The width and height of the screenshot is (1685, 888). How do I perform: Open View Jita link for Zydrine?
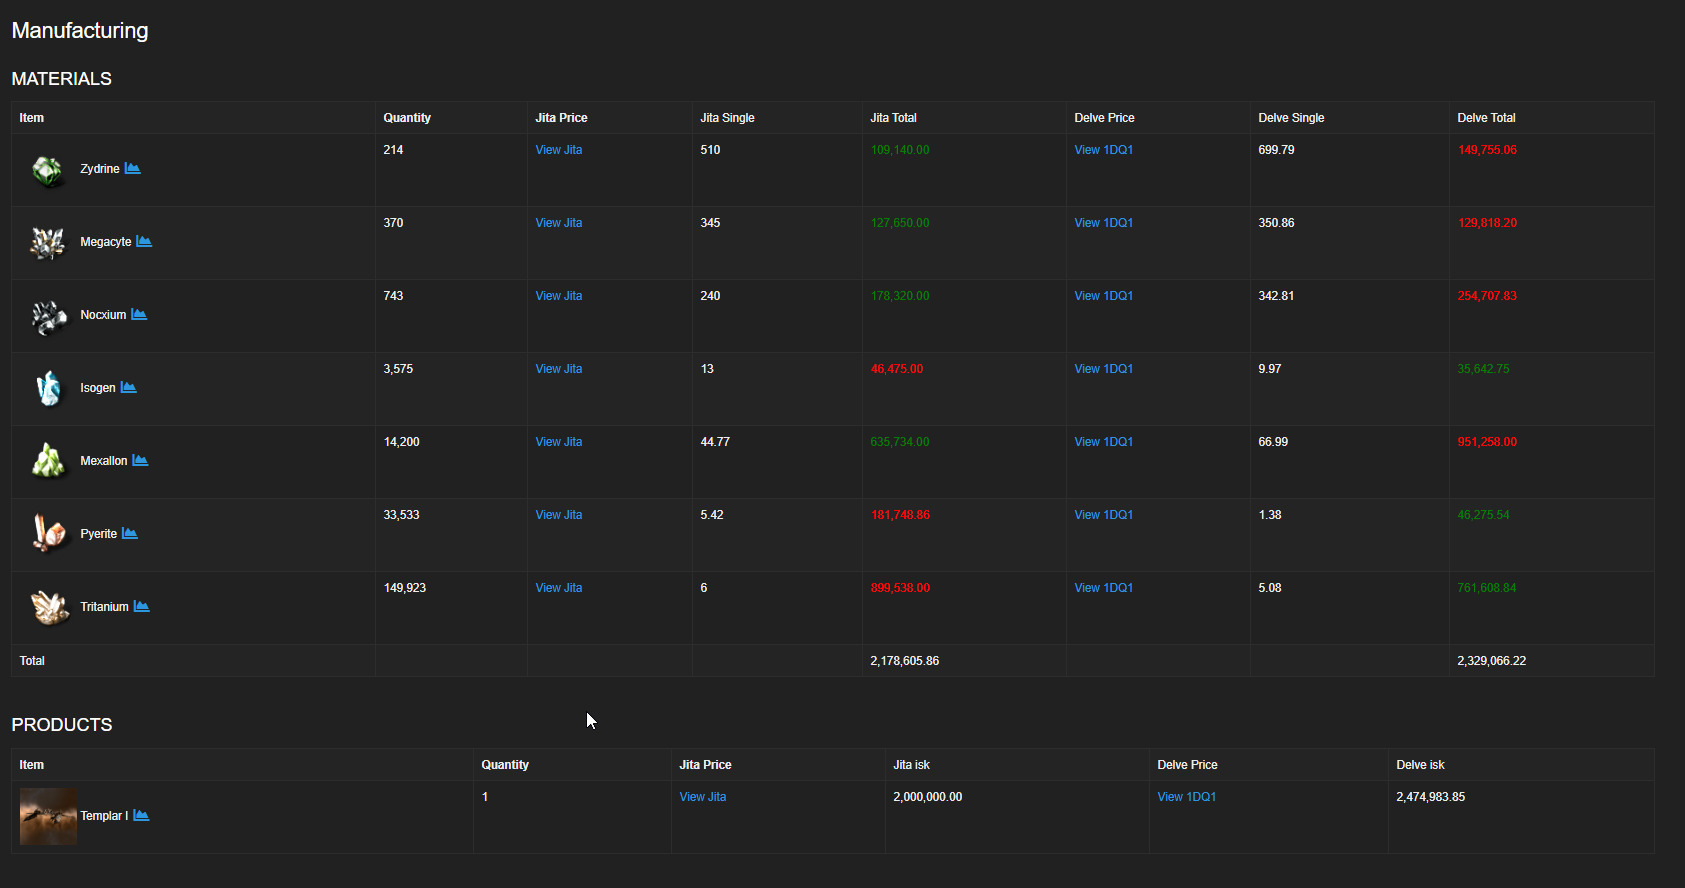click(558, 150)
